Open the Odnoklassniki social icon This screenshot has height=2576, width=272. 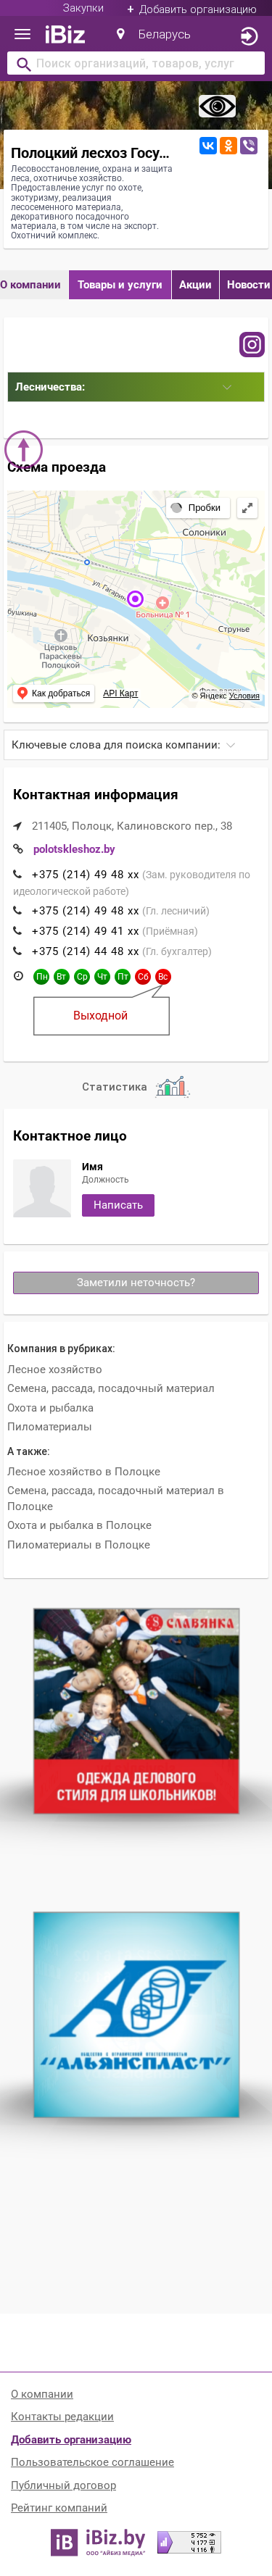coord(228,146)
